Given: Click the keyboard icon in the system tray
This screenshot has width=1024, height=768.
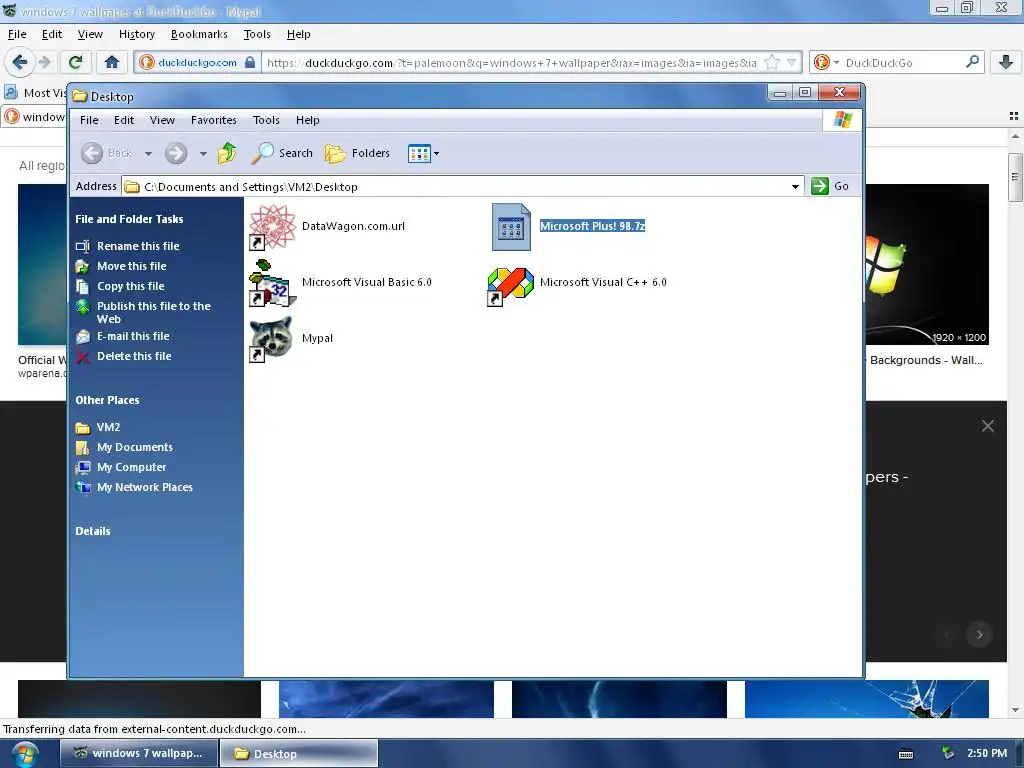Looking at the screenshot, I should click(906, 754).
